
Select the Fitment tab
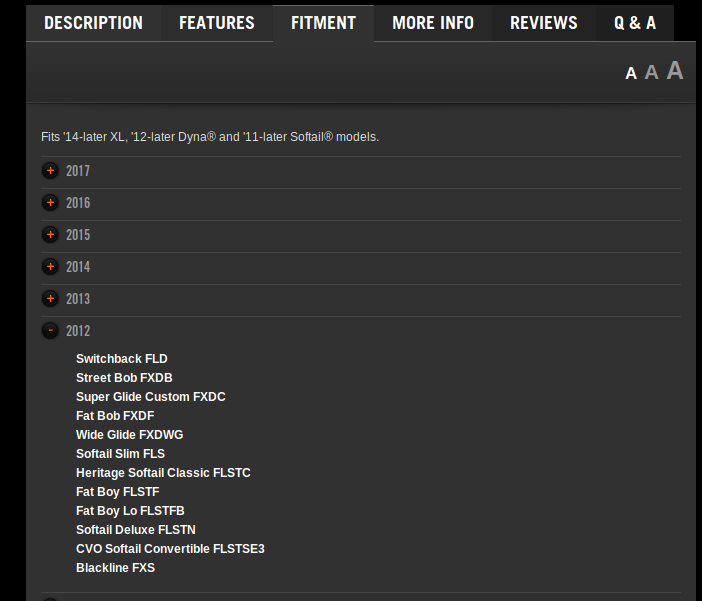pos(323,23)
